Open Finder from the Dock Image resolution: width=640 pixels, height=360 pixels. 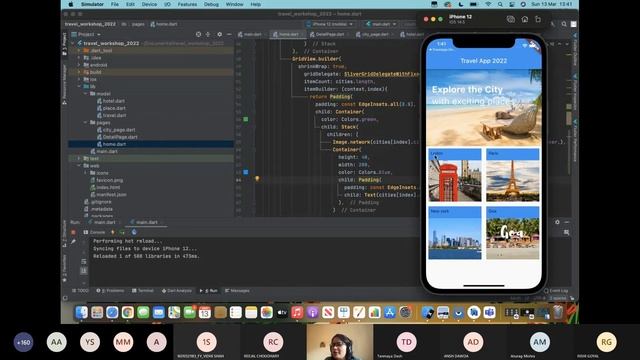click(82, 312)
